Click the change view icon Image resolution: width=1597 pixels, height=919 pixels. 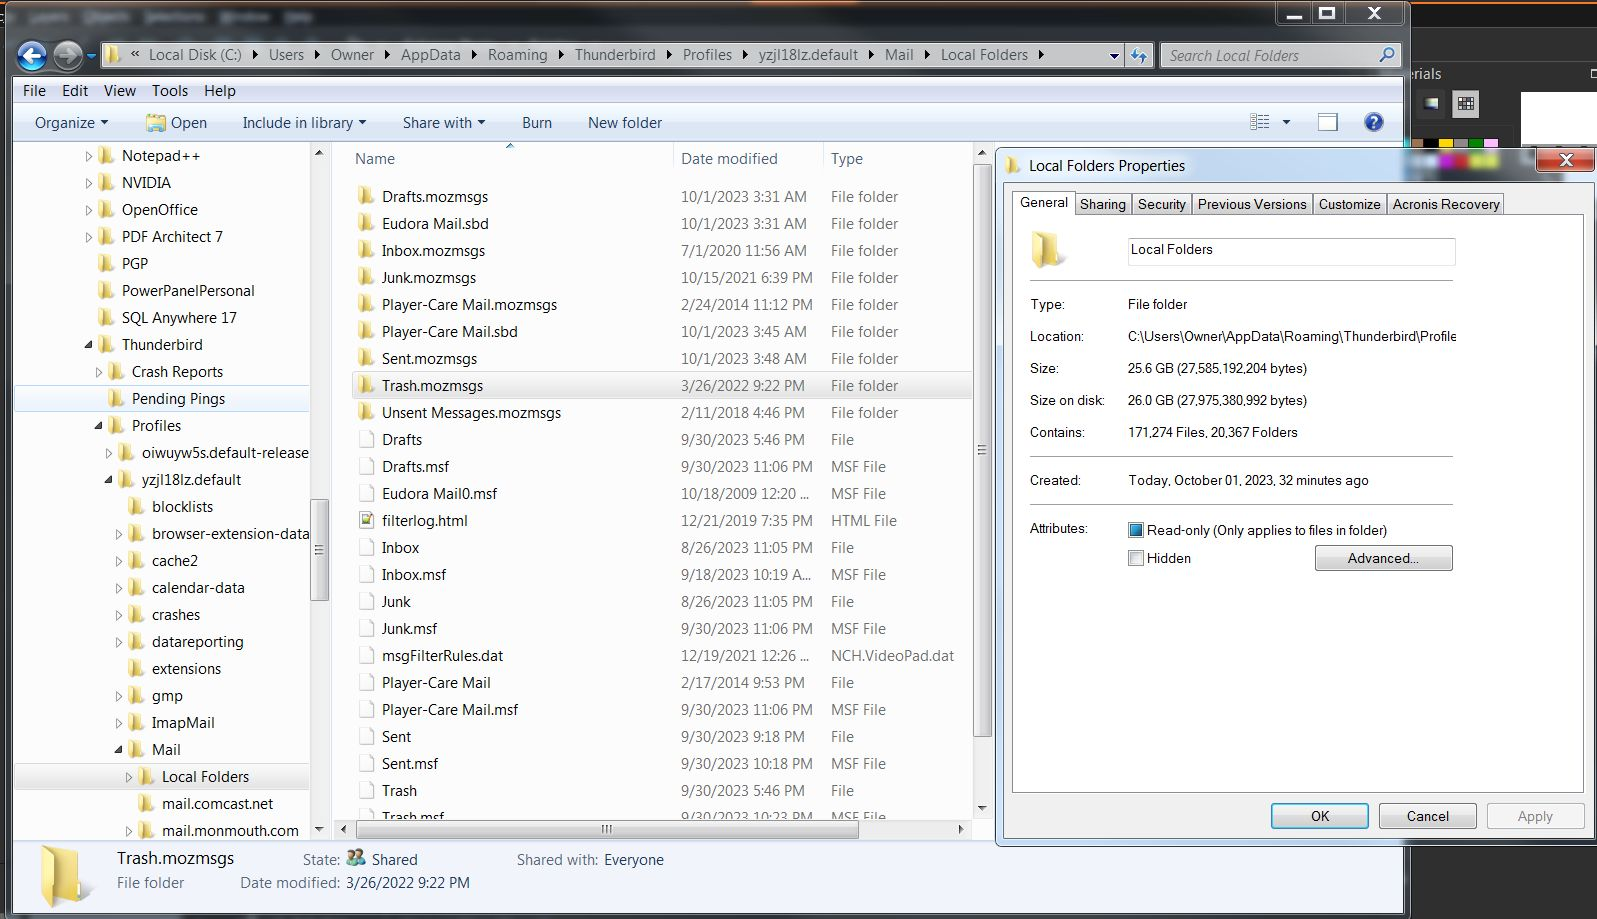tap(1260, 122)
